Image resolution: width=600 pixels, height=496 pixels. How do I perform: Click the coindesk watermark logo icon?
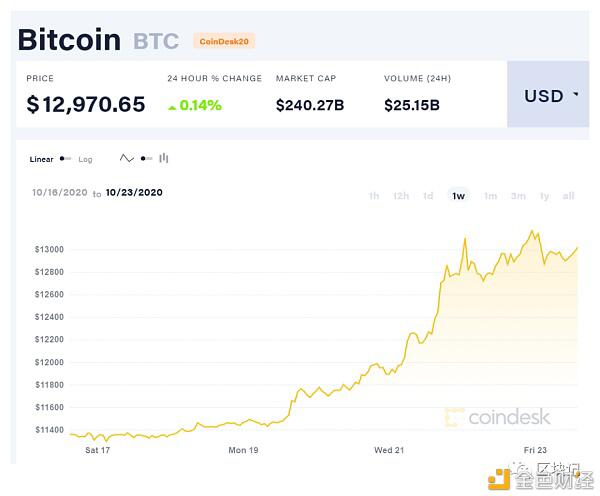(454, 417)
